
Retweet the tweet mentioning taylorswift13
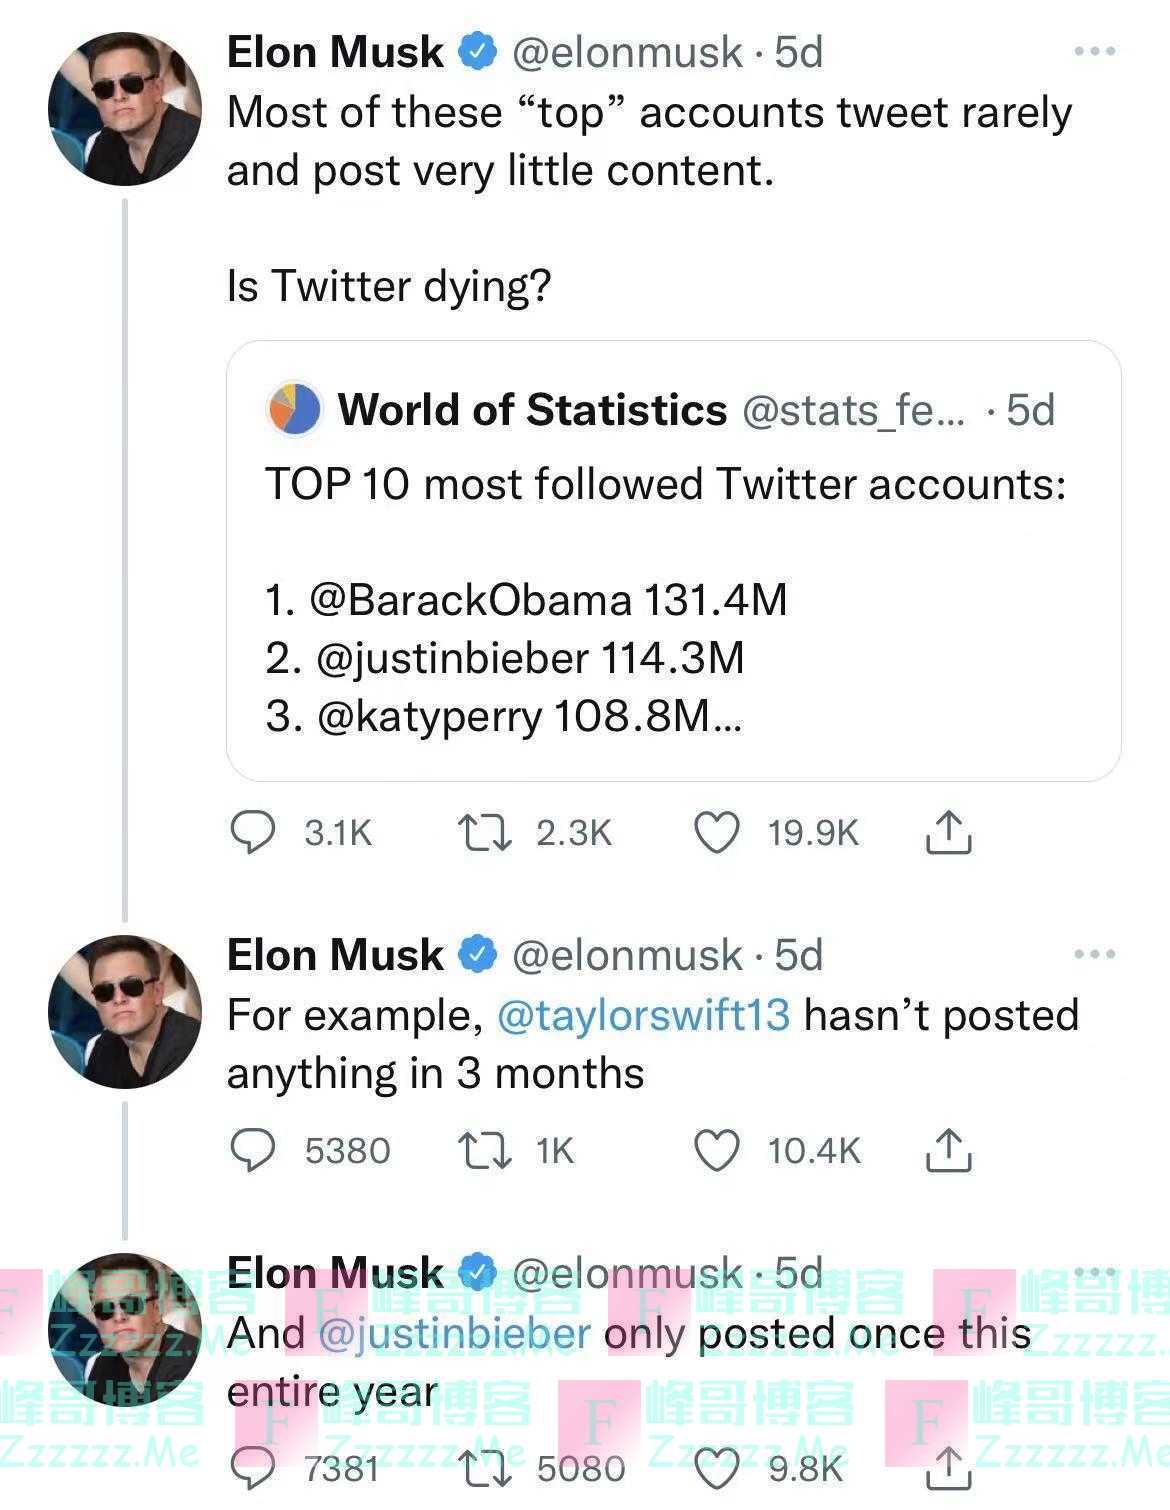coord(485,1150)
